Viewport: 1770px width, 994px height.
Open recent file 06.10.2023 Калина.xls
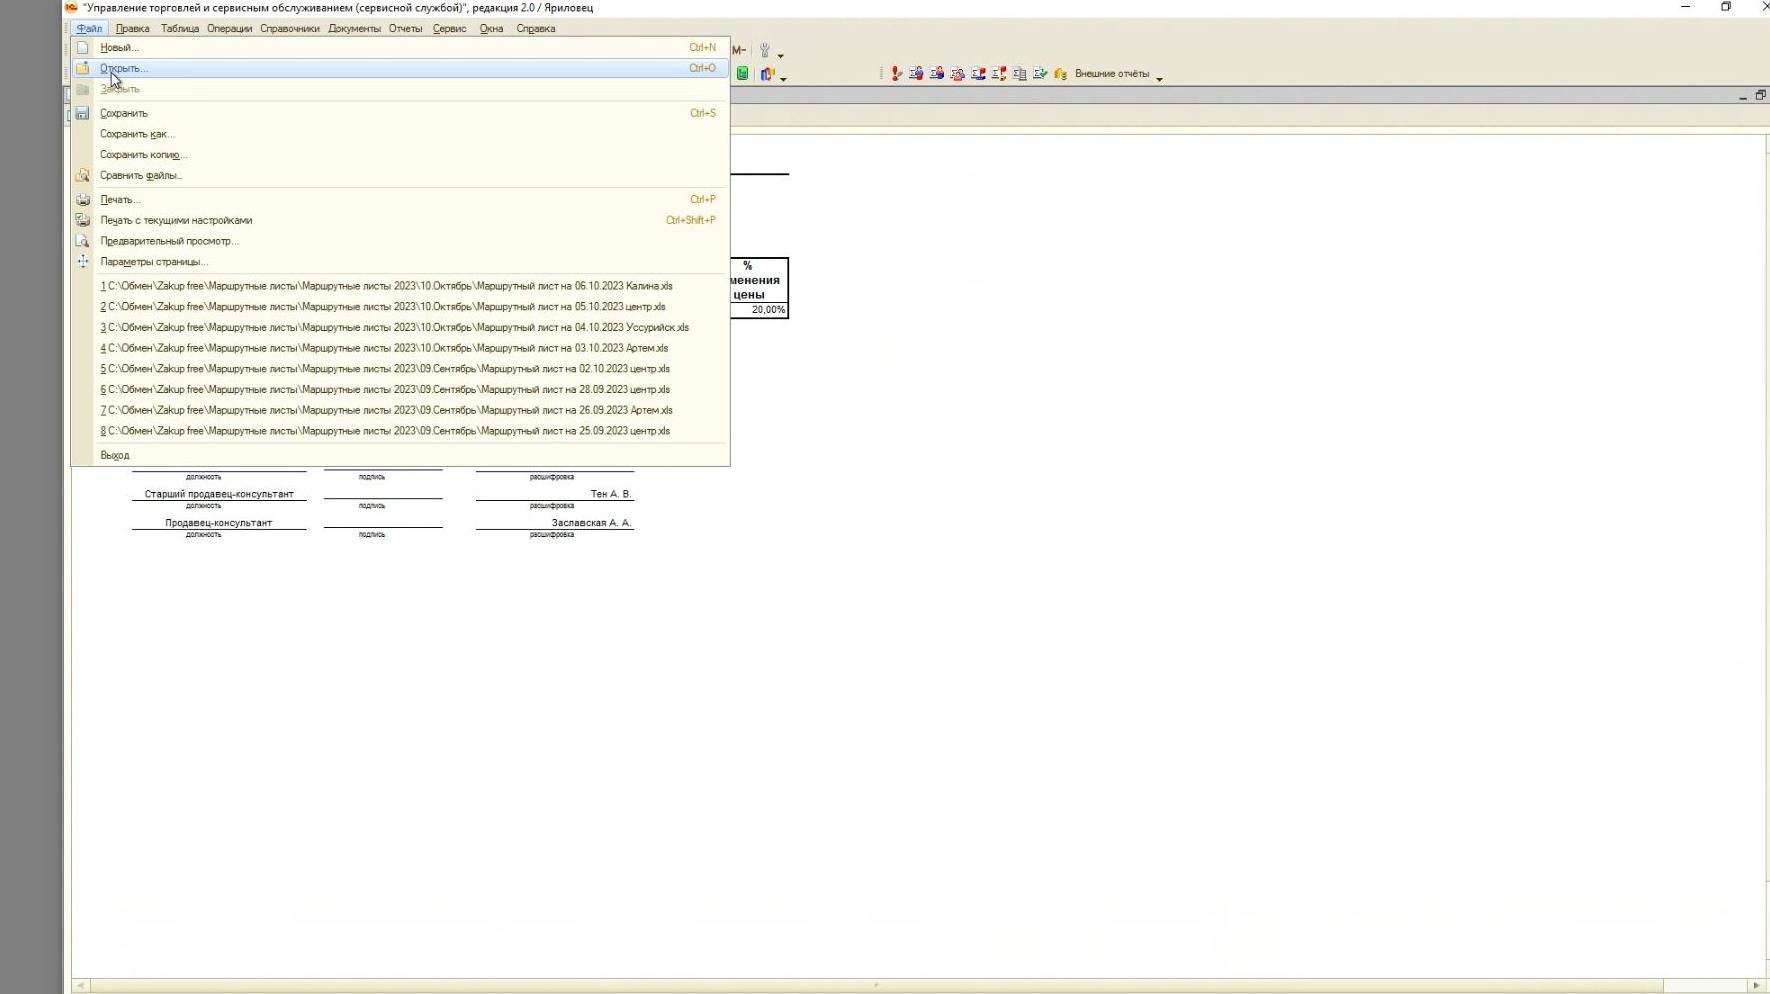[400, 286]
